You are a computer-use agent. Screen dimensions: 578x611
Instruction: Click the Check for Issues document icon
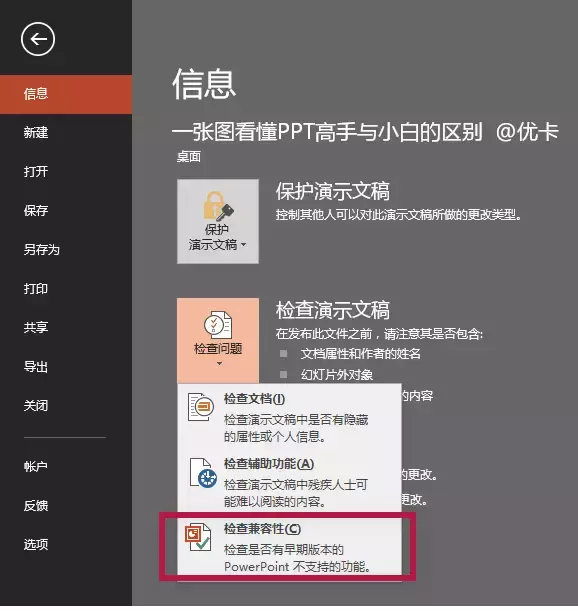click(218, 325)
